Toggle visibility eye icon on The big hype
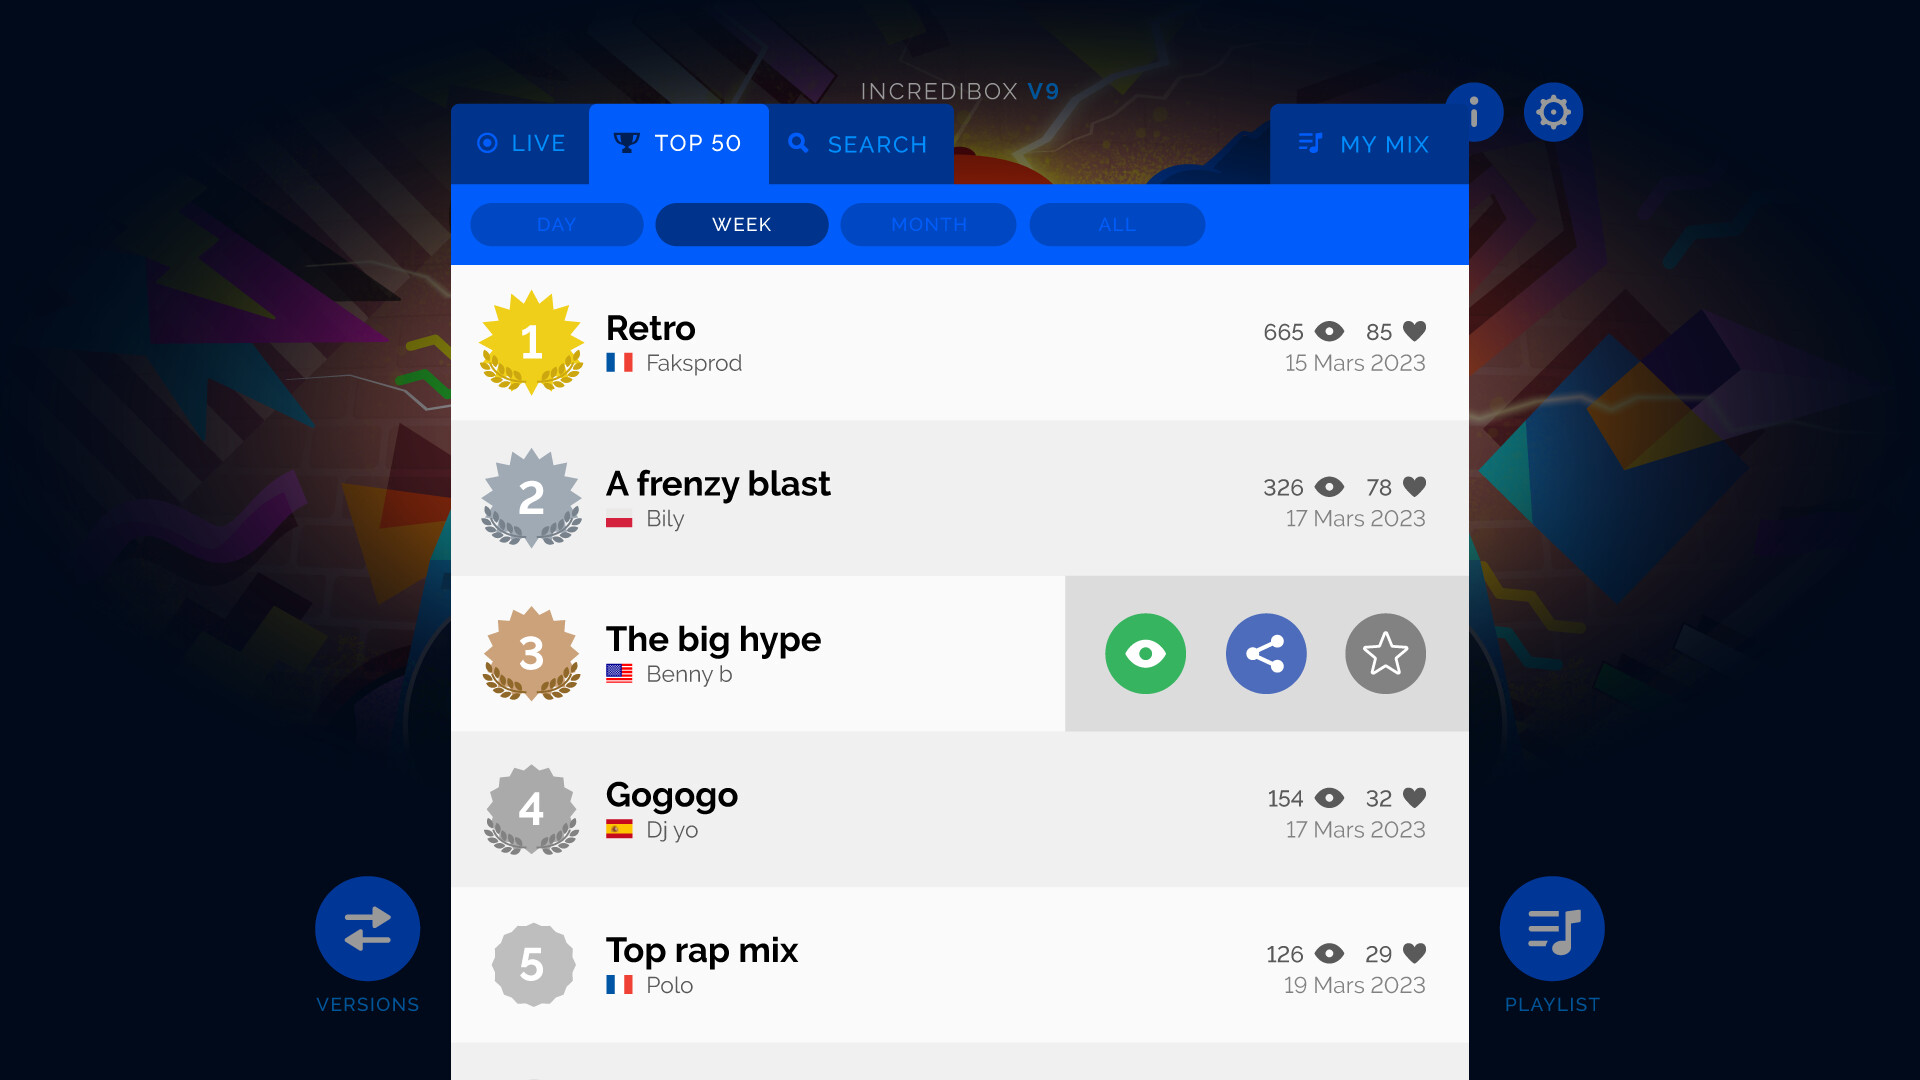This screenshot has width=1920, height=1080. click(x=1146, y=654)
